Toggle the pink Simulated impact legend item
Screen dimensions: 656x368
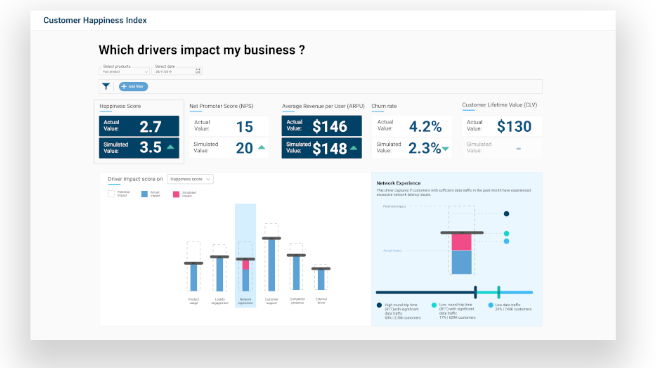(x=184, y=194)
